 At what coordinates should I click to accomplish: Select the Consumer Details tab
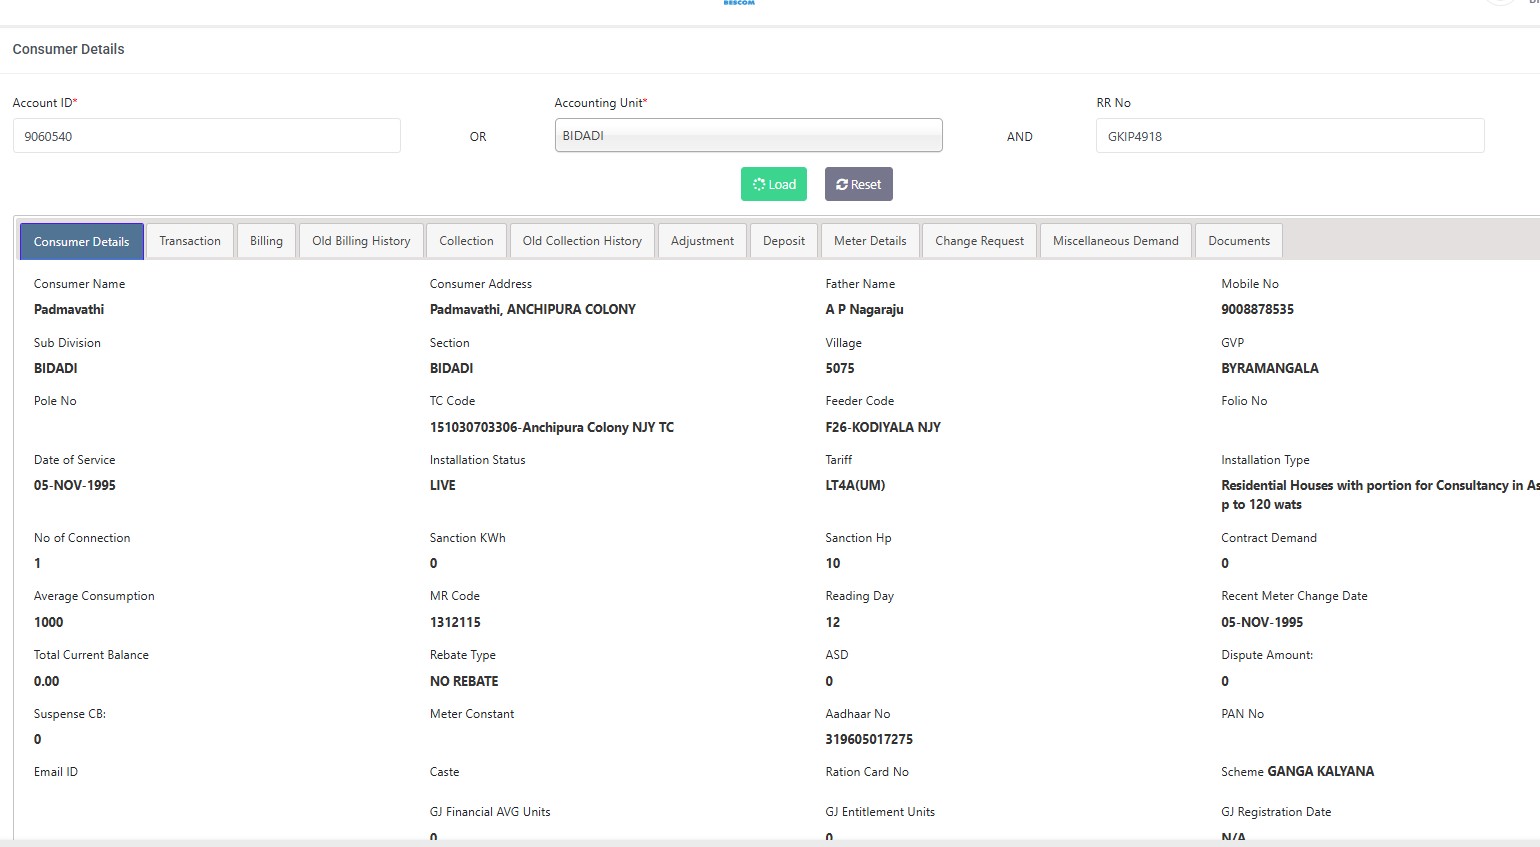(x=82, y=241)
